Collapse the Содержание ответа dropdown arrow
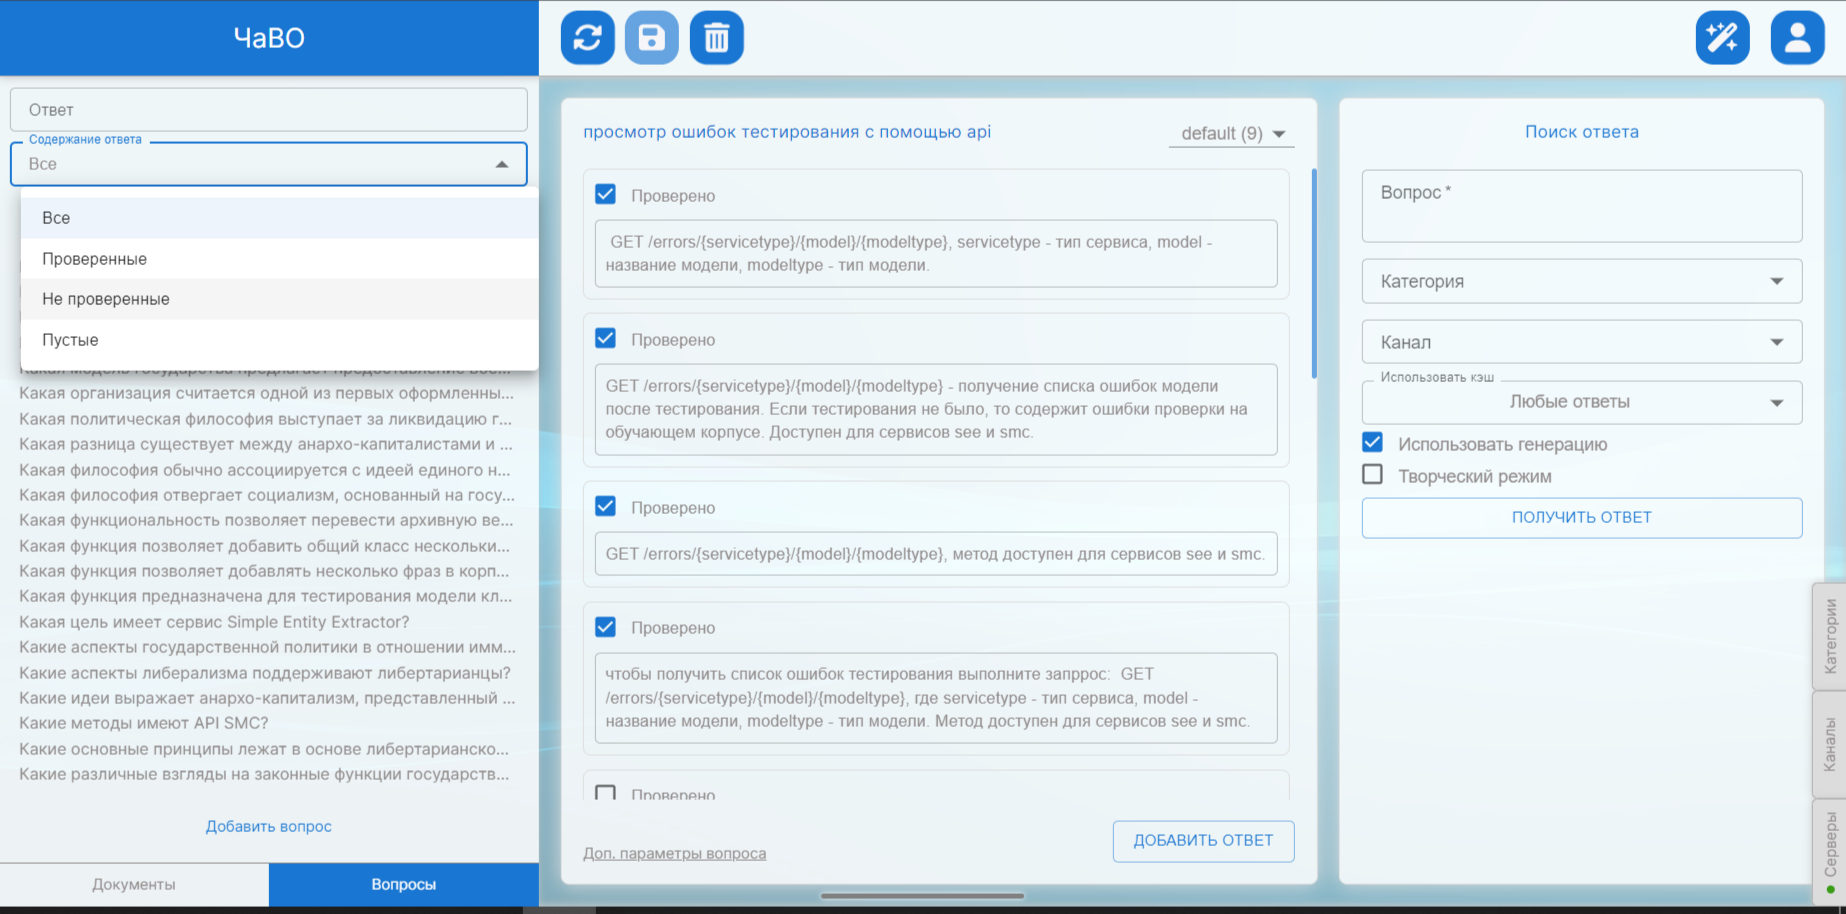The width and height of the screenshot is (1846, 914). (502, 164)
